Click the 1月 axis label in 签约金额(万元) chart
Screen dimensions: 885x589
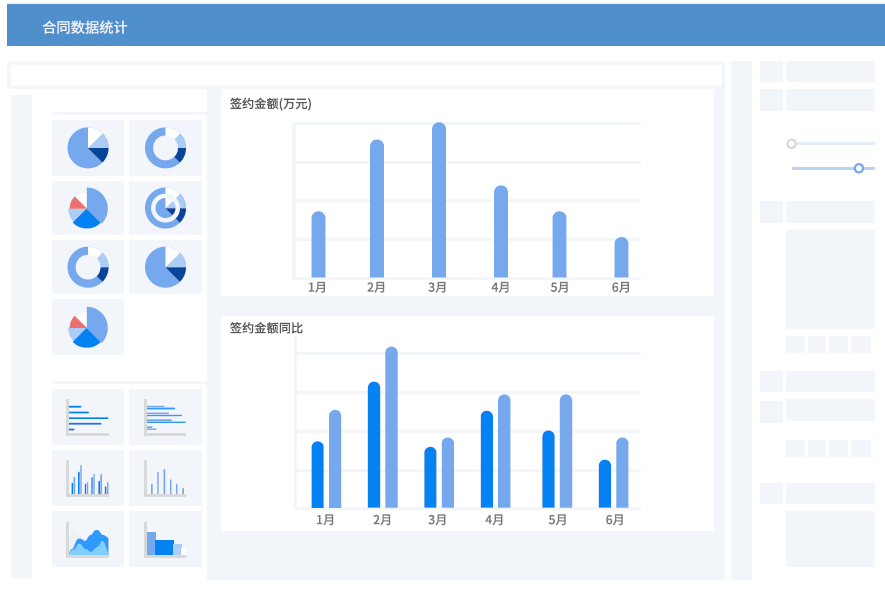click(x=317, y=287)
